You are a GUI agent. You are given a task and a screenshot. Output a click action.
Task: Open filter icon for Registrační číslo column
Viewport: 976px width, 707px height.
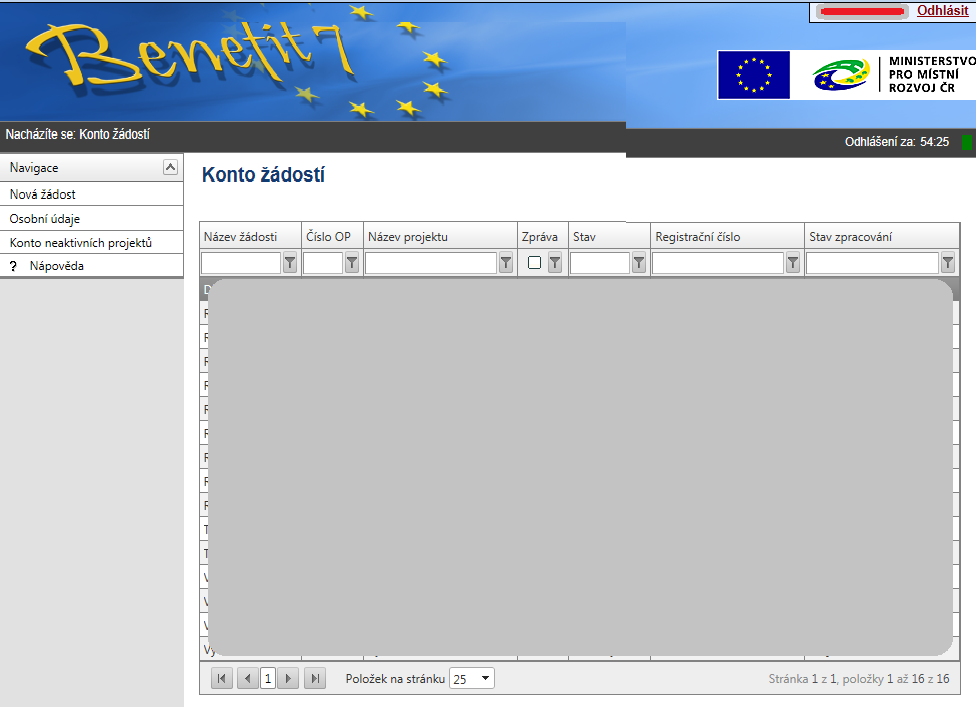[792, 263]
